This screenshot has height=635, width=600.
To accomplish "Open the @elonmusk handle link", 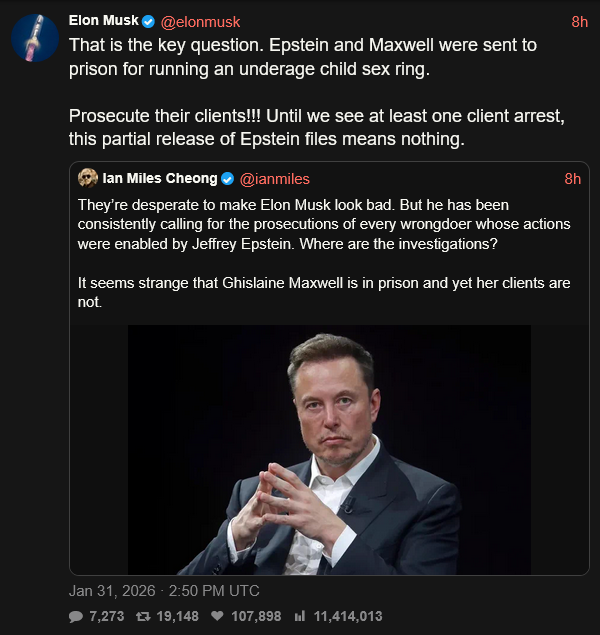I will [x=200, y=21].
